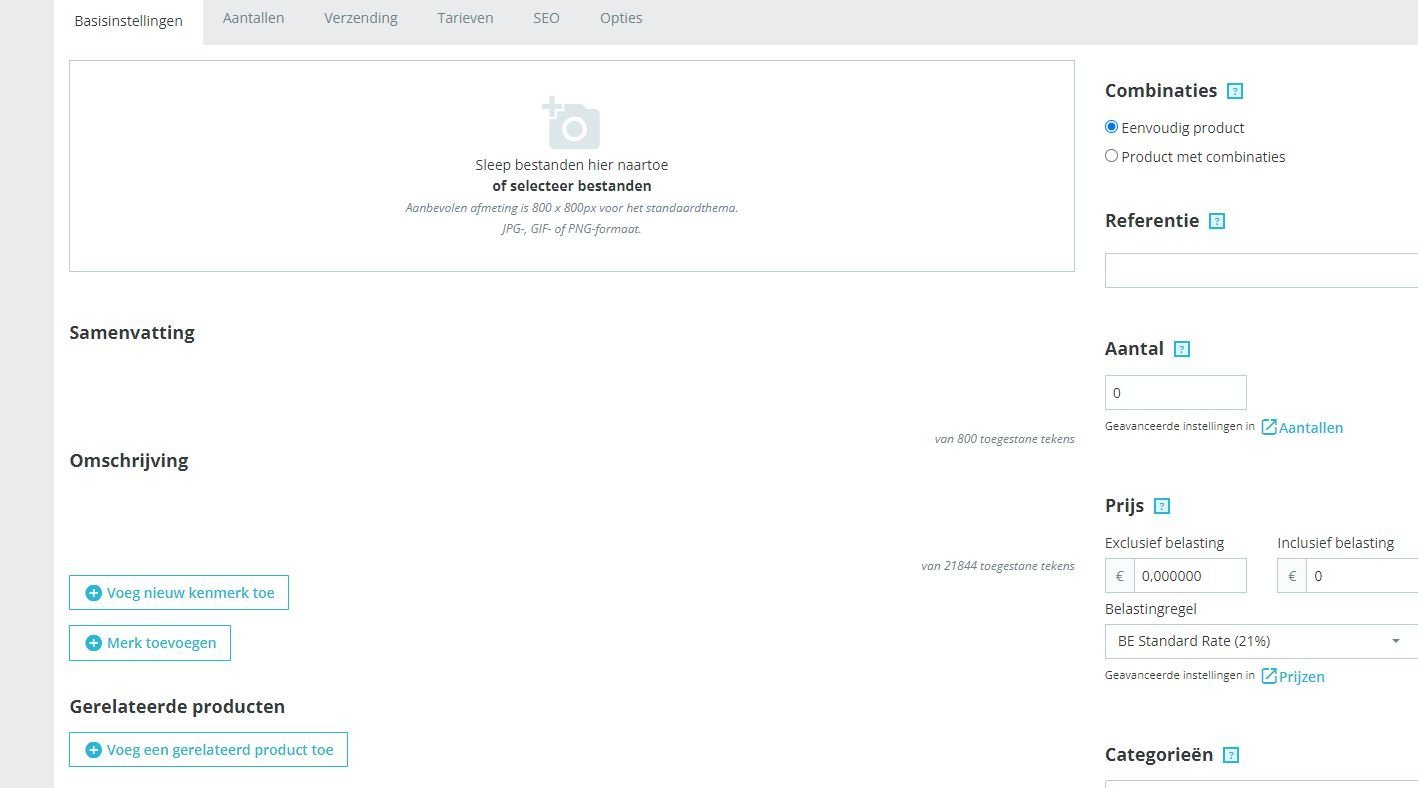Click the external-link icon beside Aantallen
Screen dimensions: 1418x788
click(x=1269, y=427)
